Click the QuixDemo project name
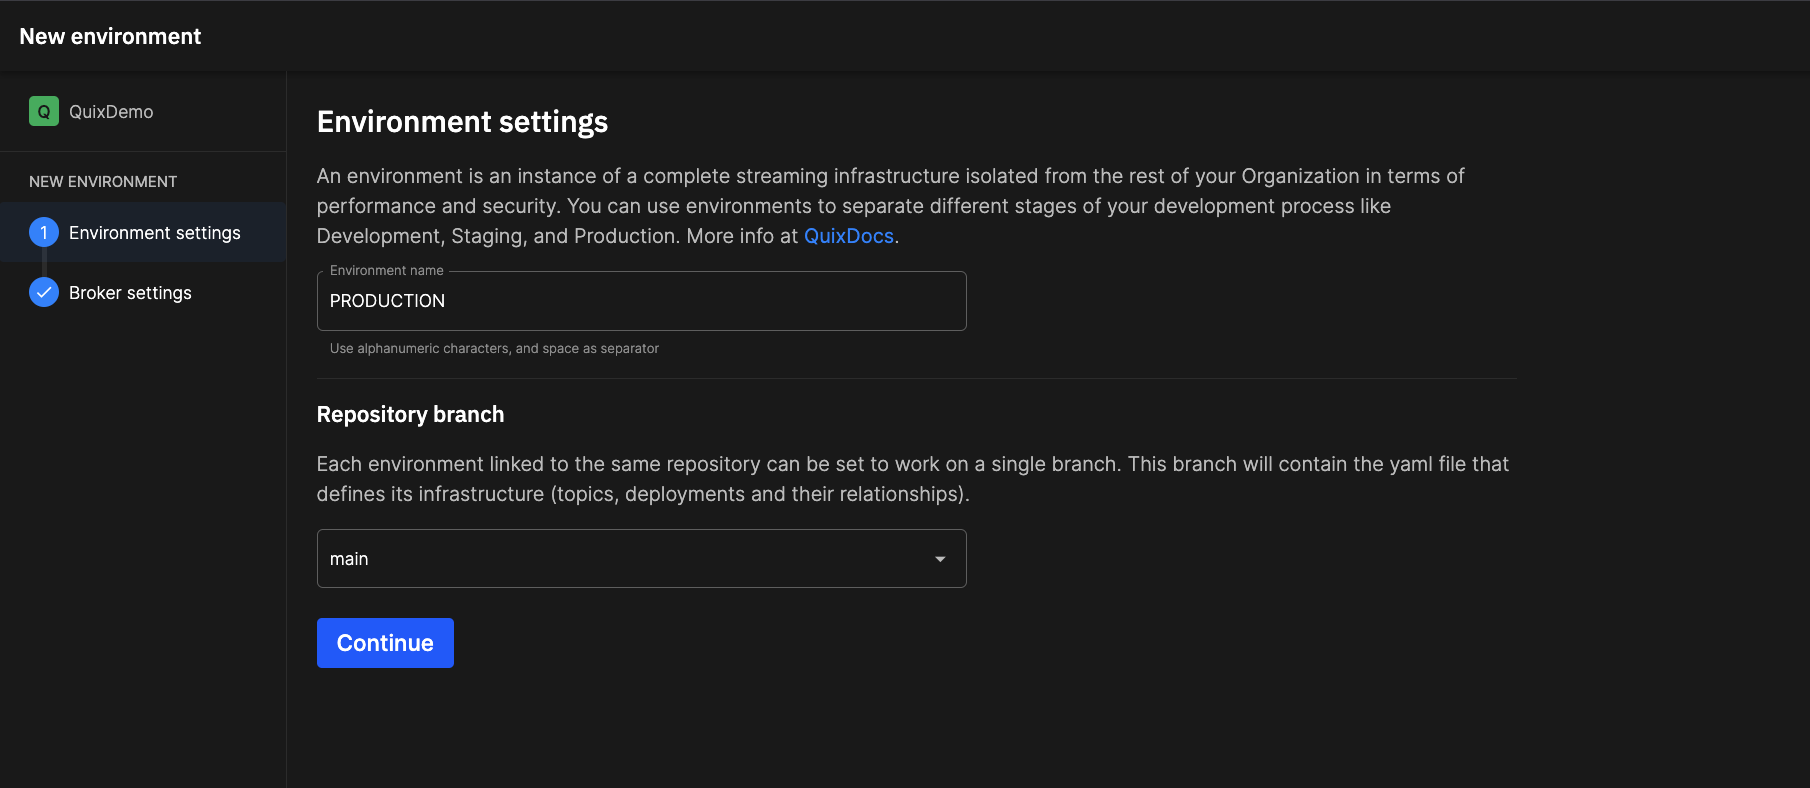1810x788 pixels. point(111,112)
